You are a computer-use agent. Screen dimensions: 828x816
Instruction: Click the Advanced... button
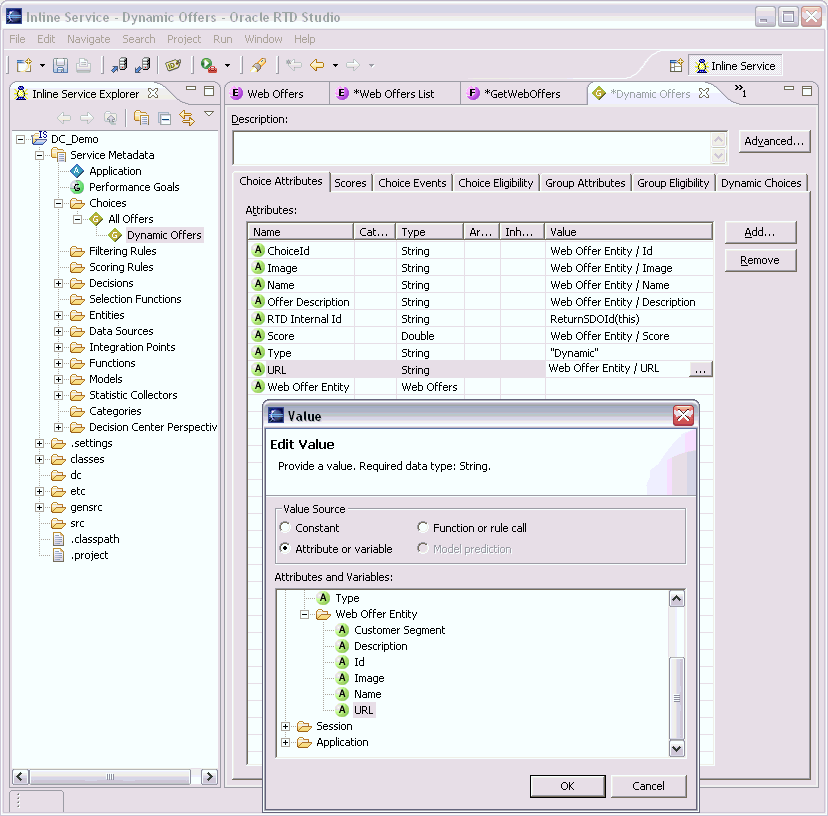(774, 142)
